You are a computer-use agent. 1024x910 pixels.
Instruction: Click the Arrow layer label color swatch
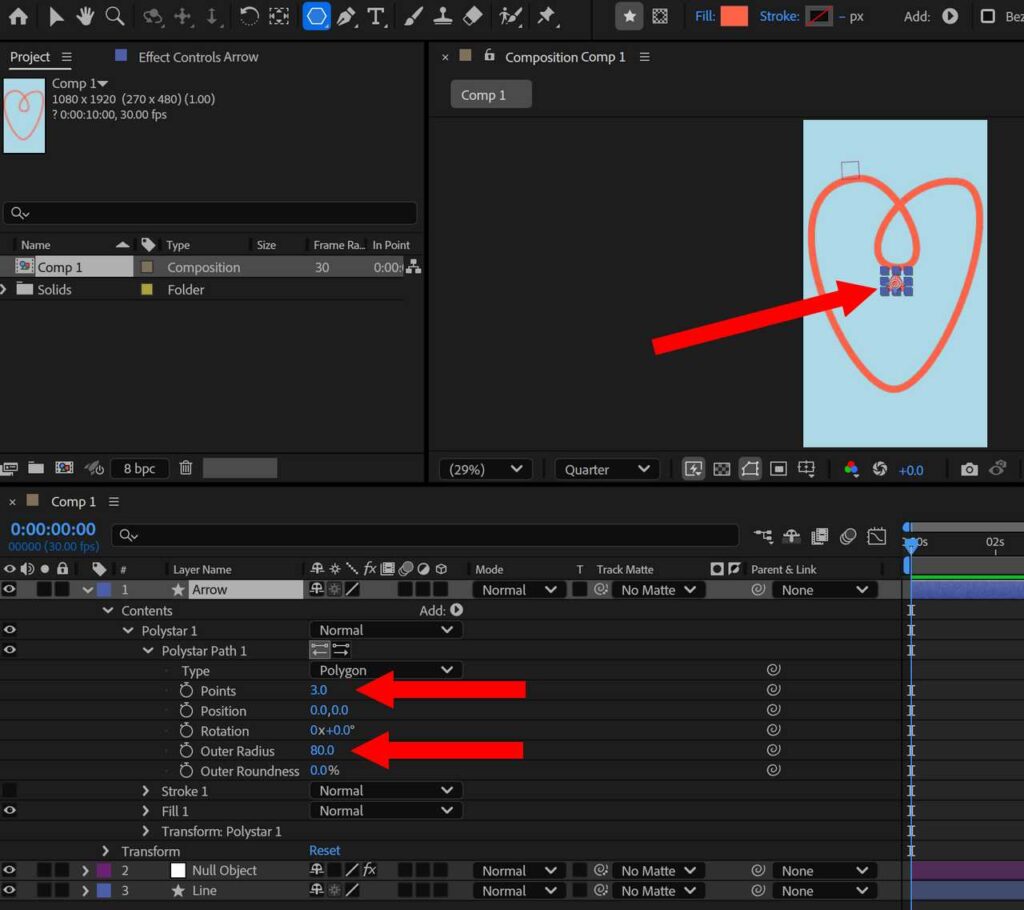pos(104,589)
